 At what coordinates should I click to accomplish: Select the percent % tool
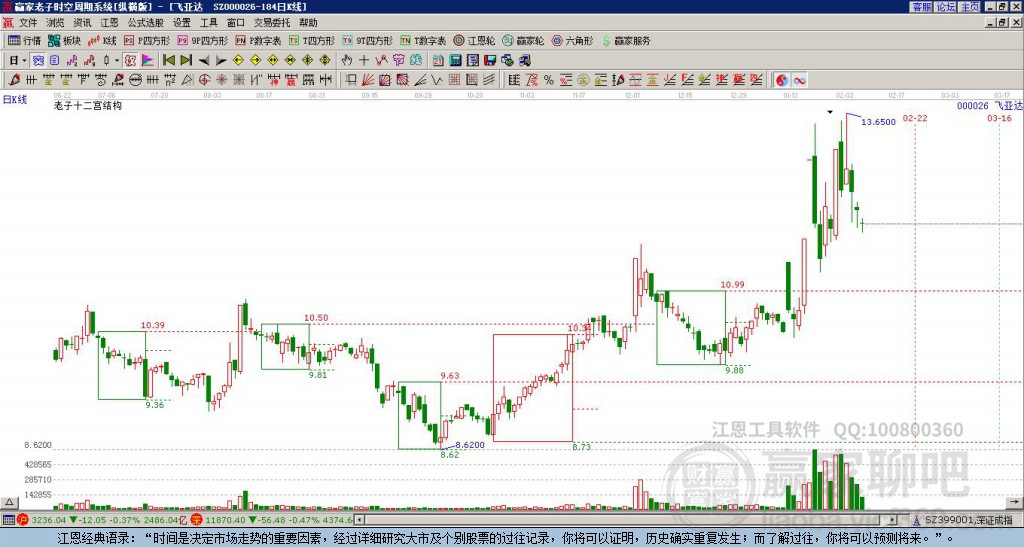click(x=549, y=80)
